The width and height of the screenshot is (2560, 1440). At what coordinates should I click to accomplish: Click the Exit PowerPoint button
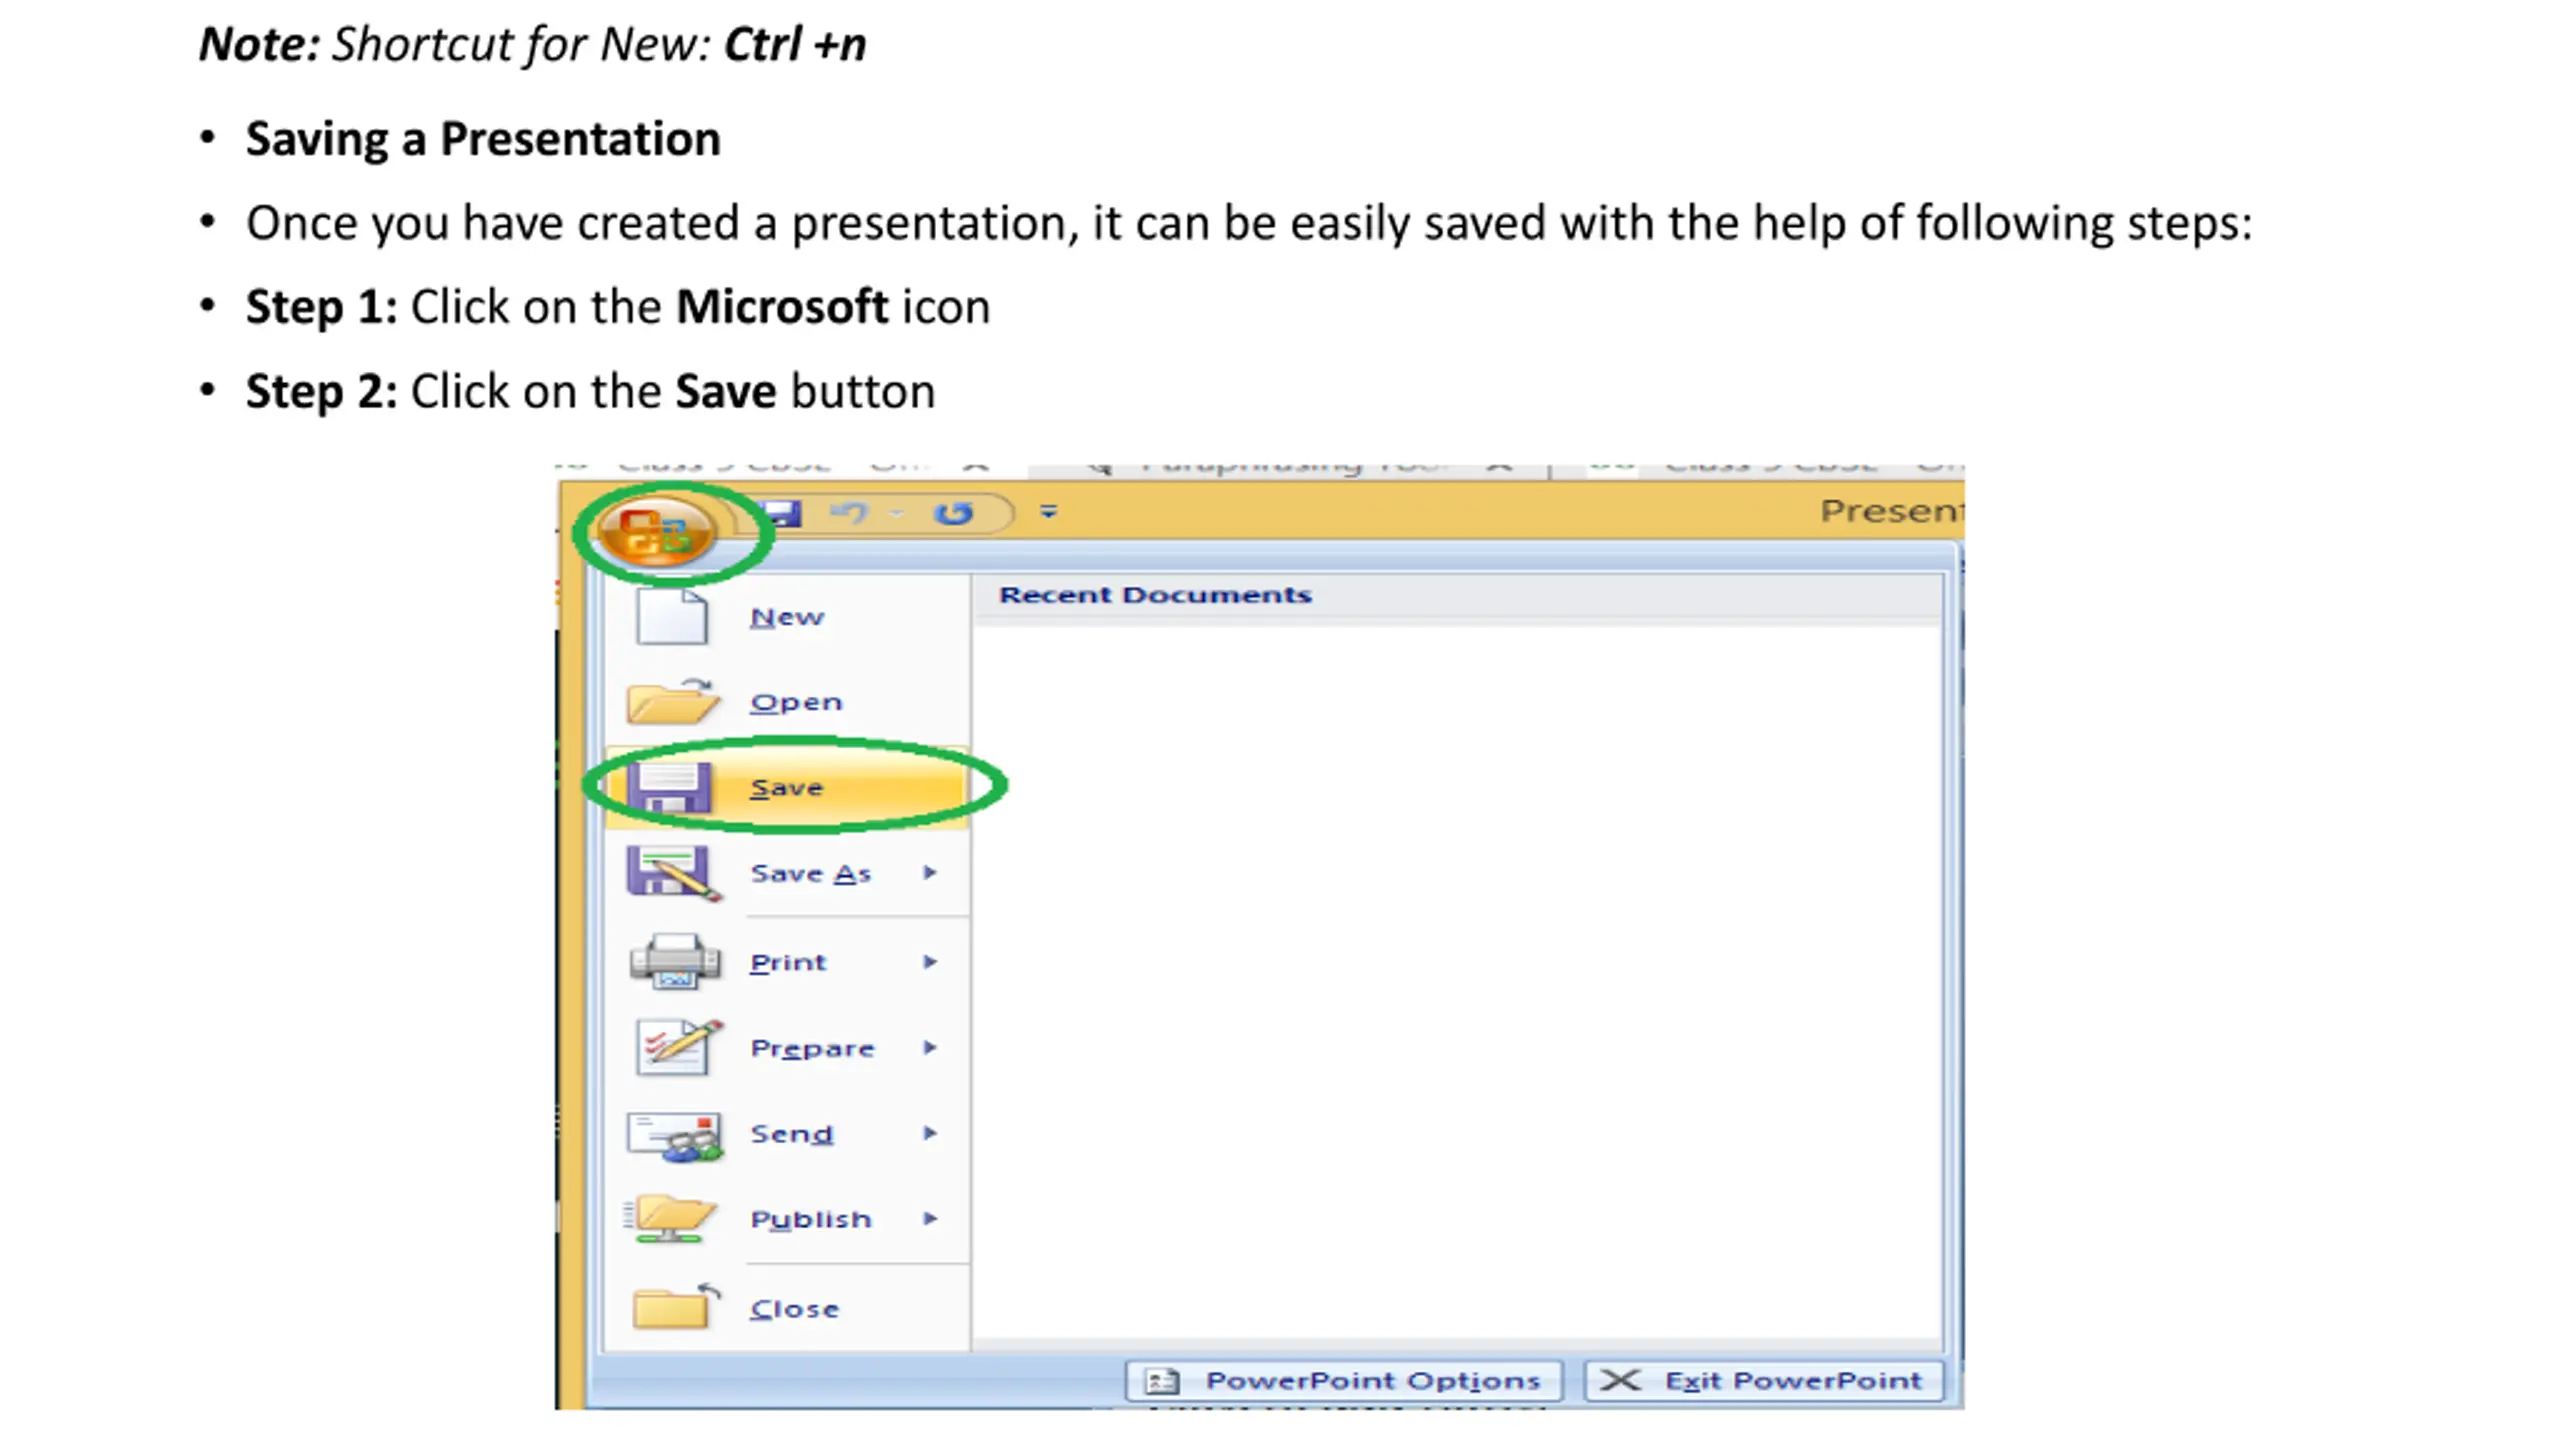coord(1765,1381)
